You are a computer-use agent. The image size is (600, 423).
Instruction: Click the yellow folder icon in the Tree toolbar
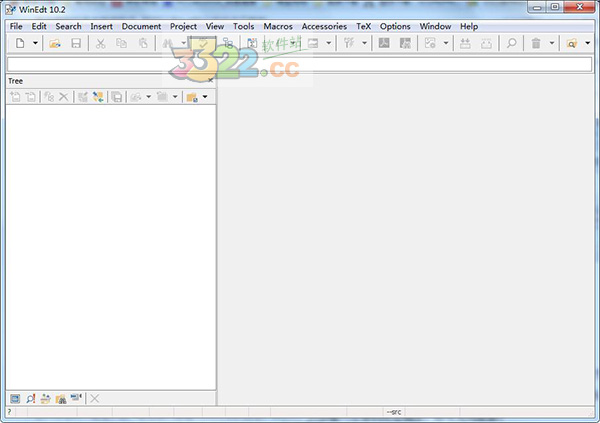coord(192,97)
